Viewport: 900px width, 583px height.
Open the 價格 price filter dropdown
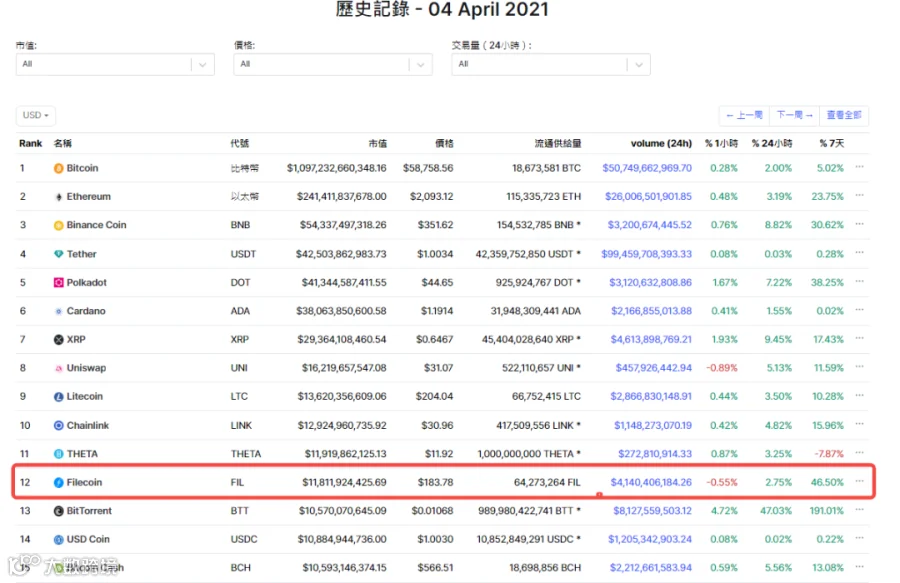[333, 64]
